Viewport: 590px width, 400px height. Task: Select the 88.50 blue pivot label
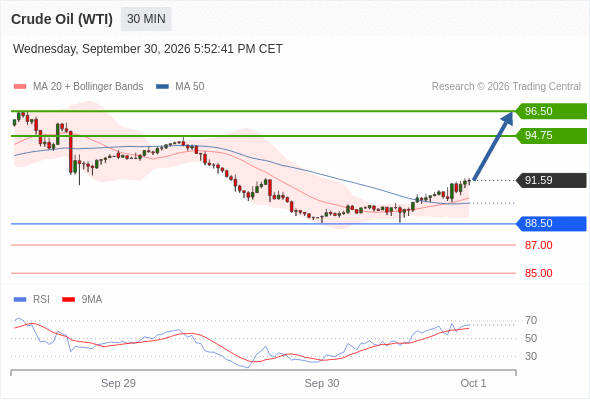click(551, 224)
